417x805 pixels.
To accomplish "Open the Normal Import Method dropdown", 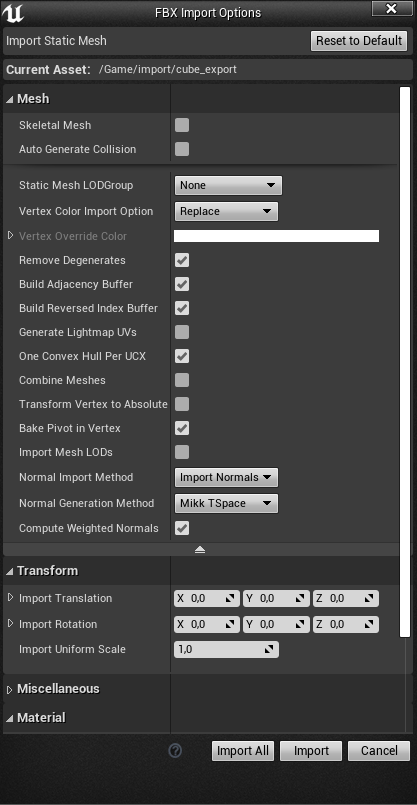I will (x=226, y=477).
